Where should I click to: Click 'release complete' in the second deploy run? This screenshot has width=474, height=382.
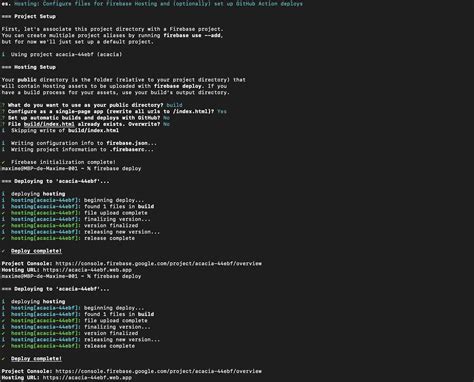click(x=109, y=346)
